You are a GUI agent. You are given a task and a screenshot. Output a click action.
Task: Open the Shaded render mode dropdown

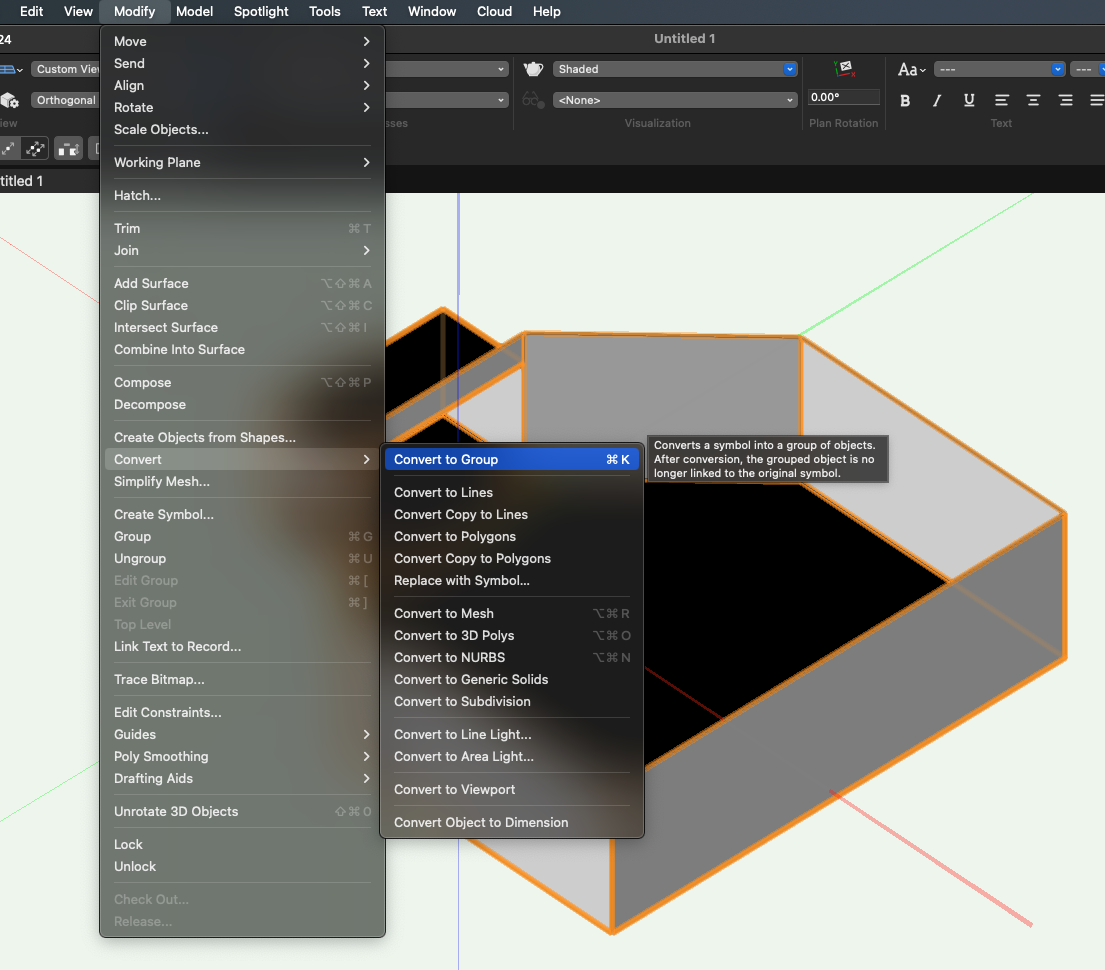tap(675, 69)
